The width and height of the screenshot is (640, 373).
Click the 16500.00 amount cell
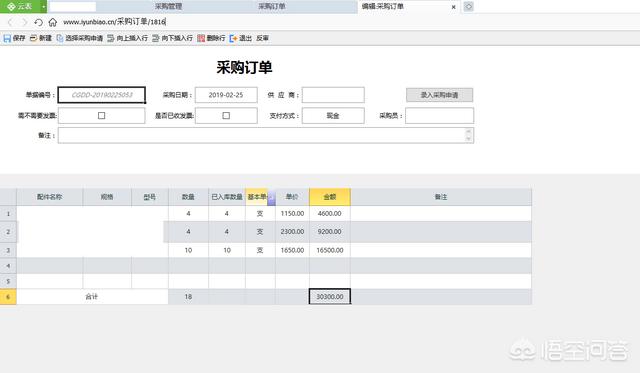pyautogui.click(x=330, y=250)
